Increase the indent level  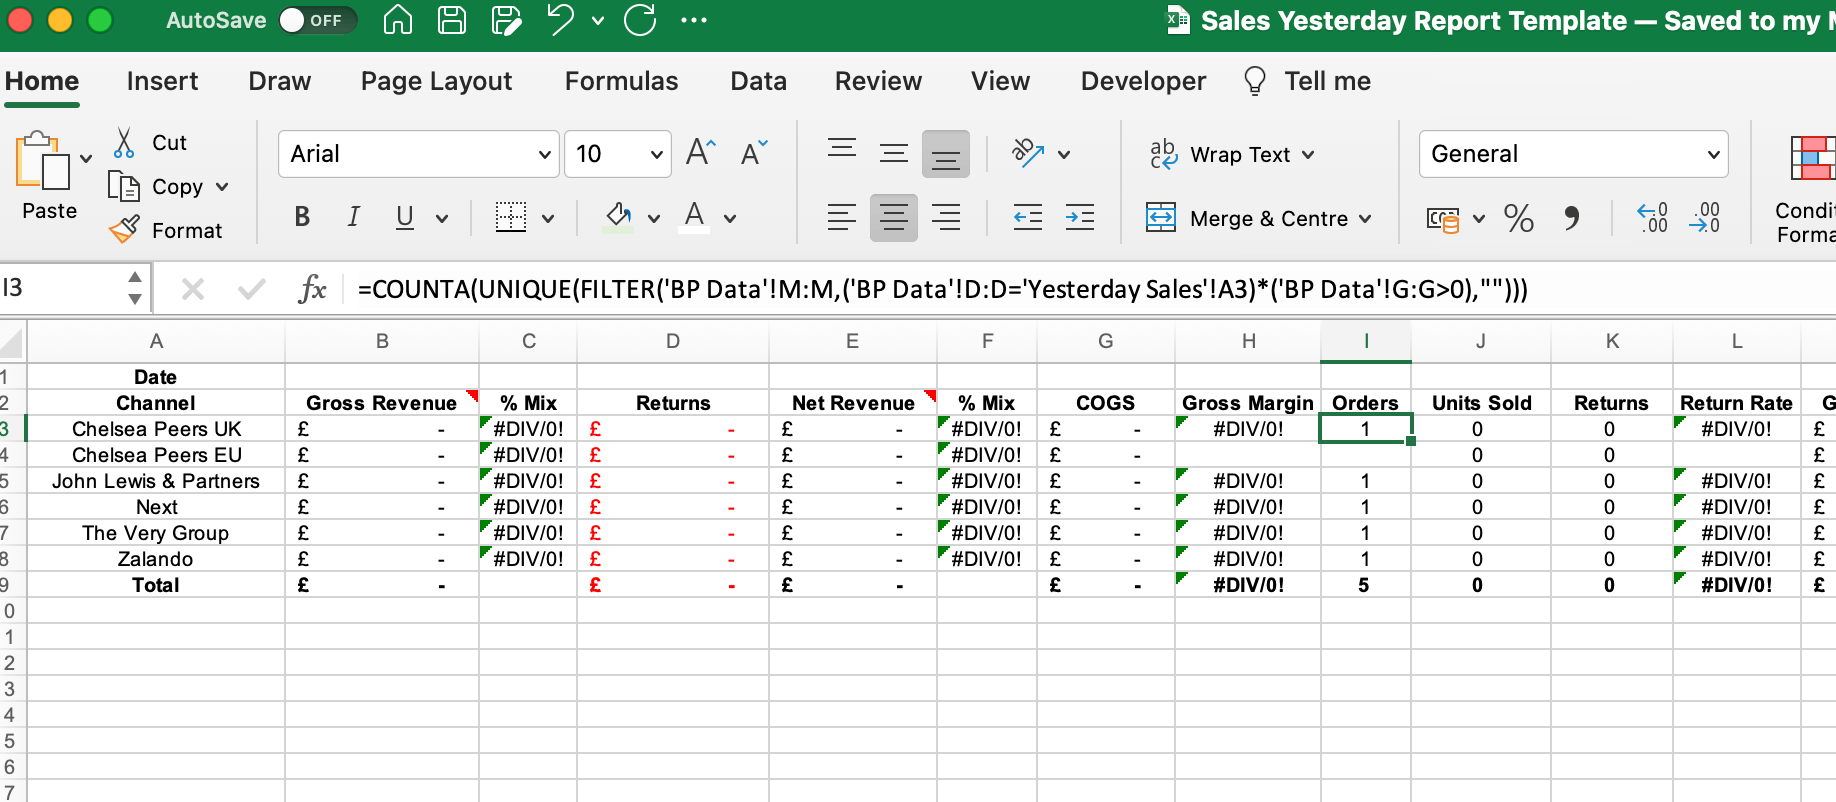tap(1080, 218)
